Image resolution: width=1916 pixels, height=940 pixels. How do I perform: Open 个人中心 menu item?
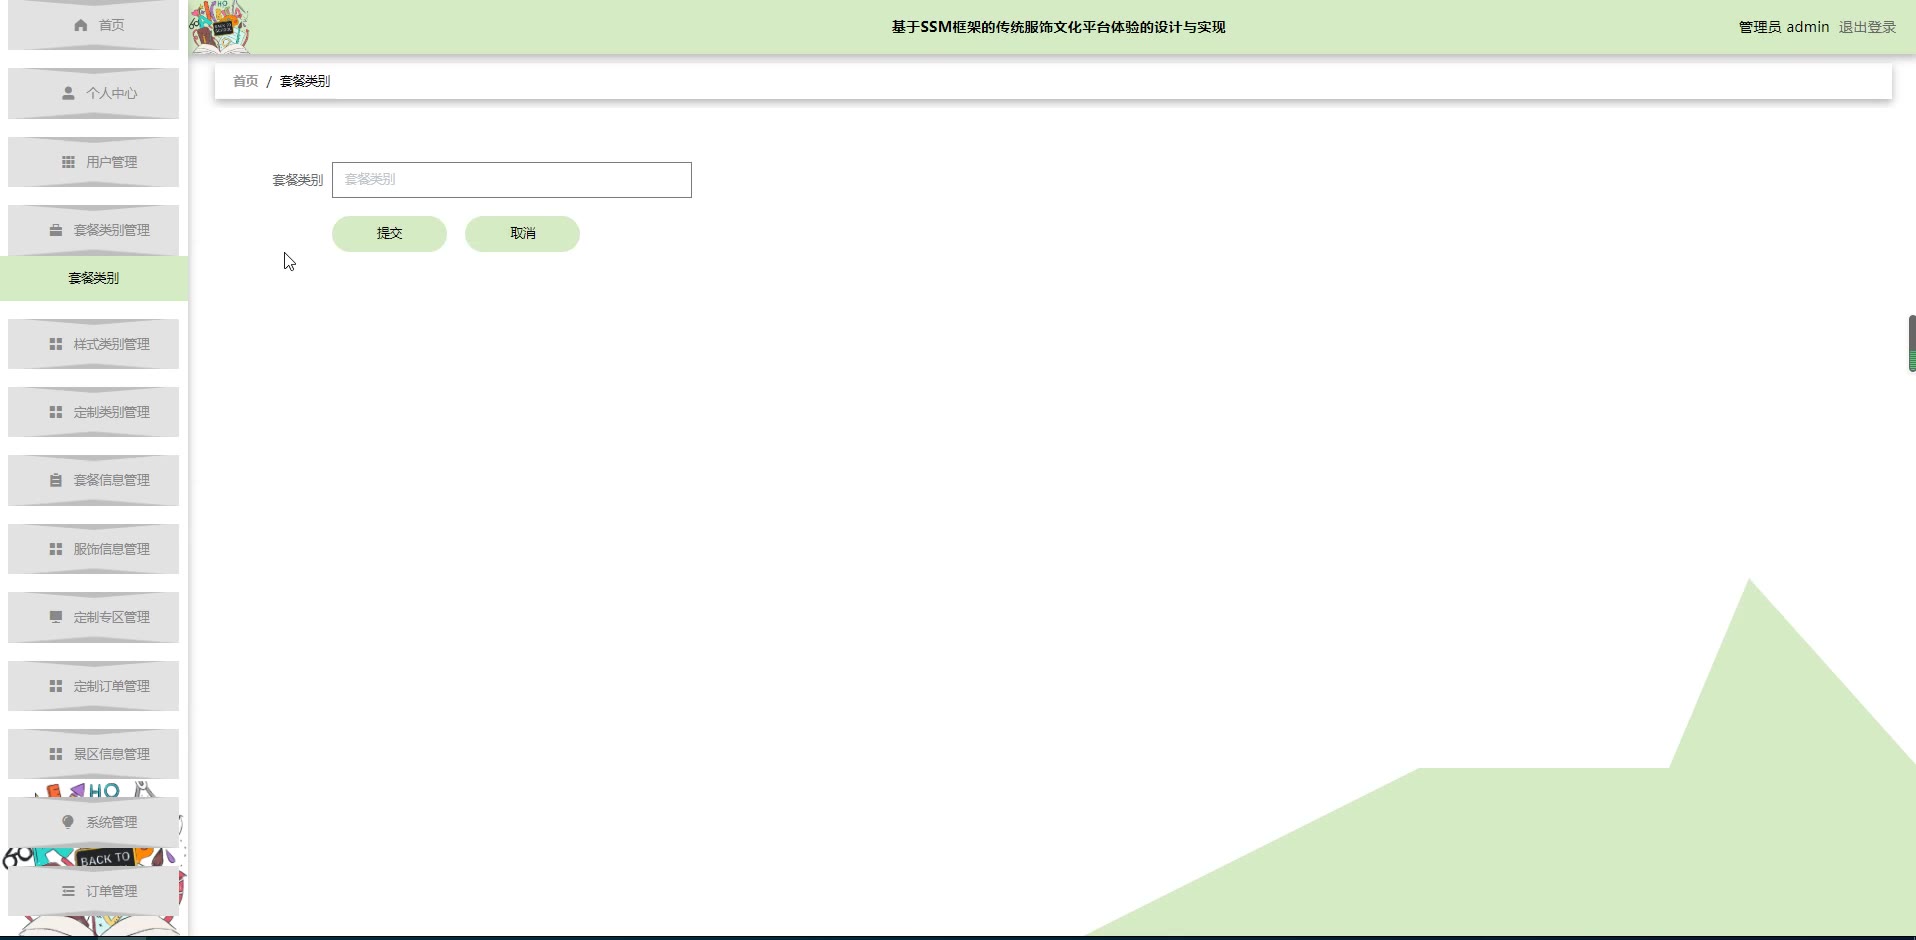94,93
